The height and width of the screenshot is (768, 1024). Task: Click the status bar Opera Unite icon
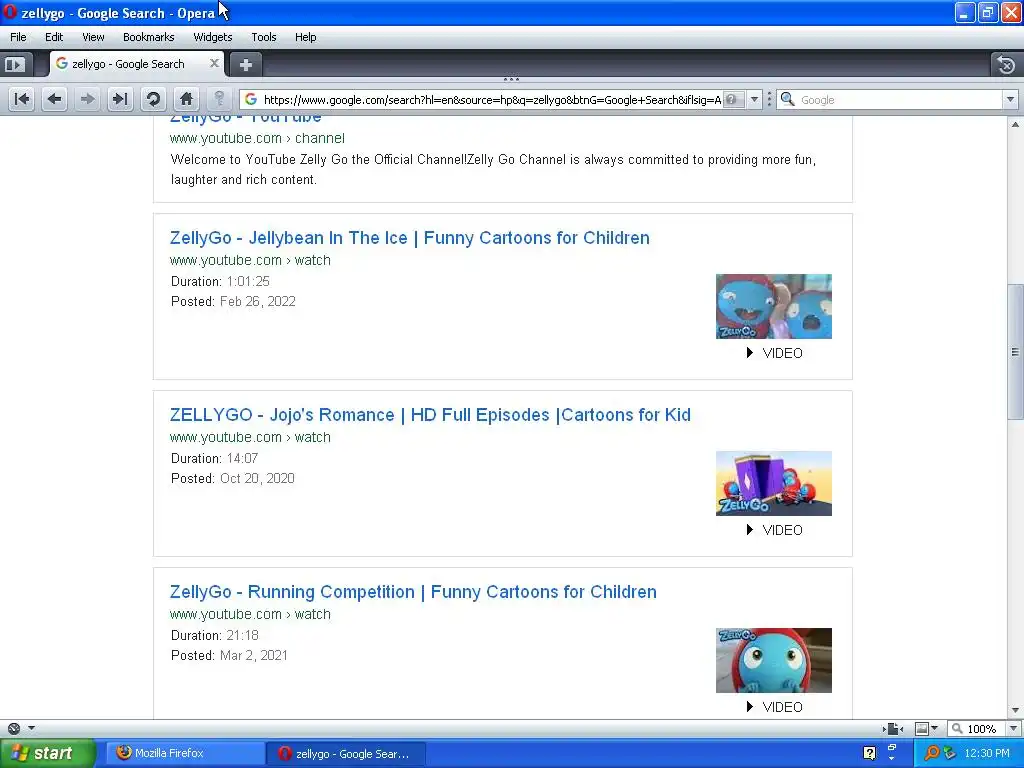point(14,728)
